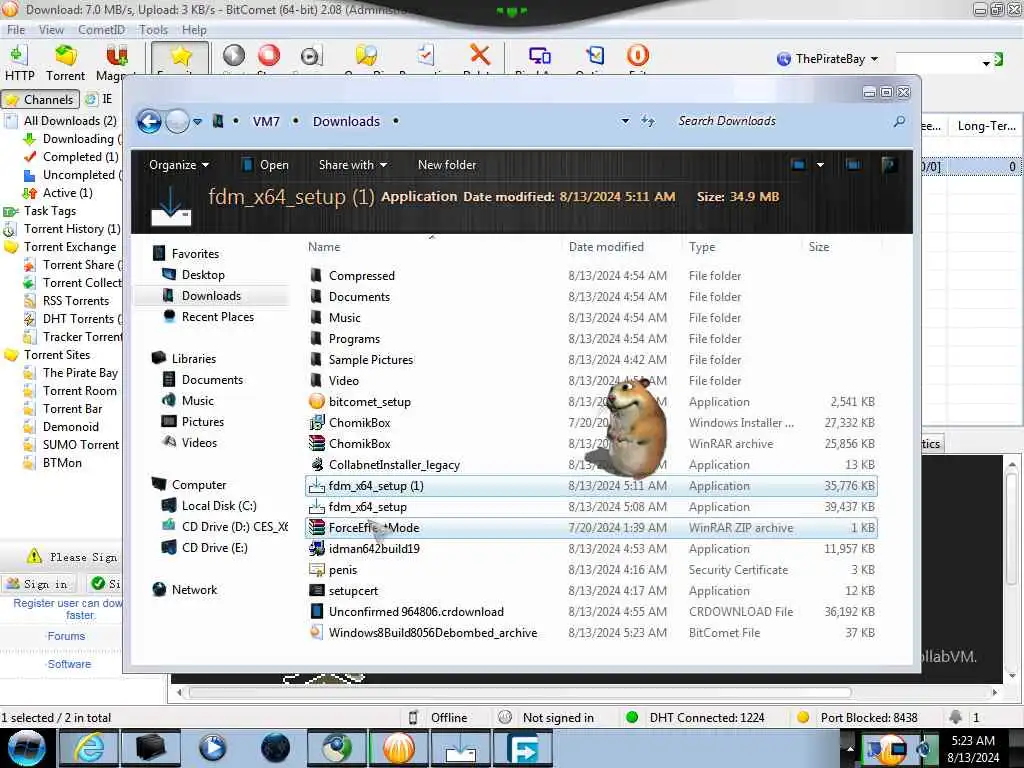Screen dimensions: 1024x768
Task: Select Desktop under Favorites
Action: [203, 275]
